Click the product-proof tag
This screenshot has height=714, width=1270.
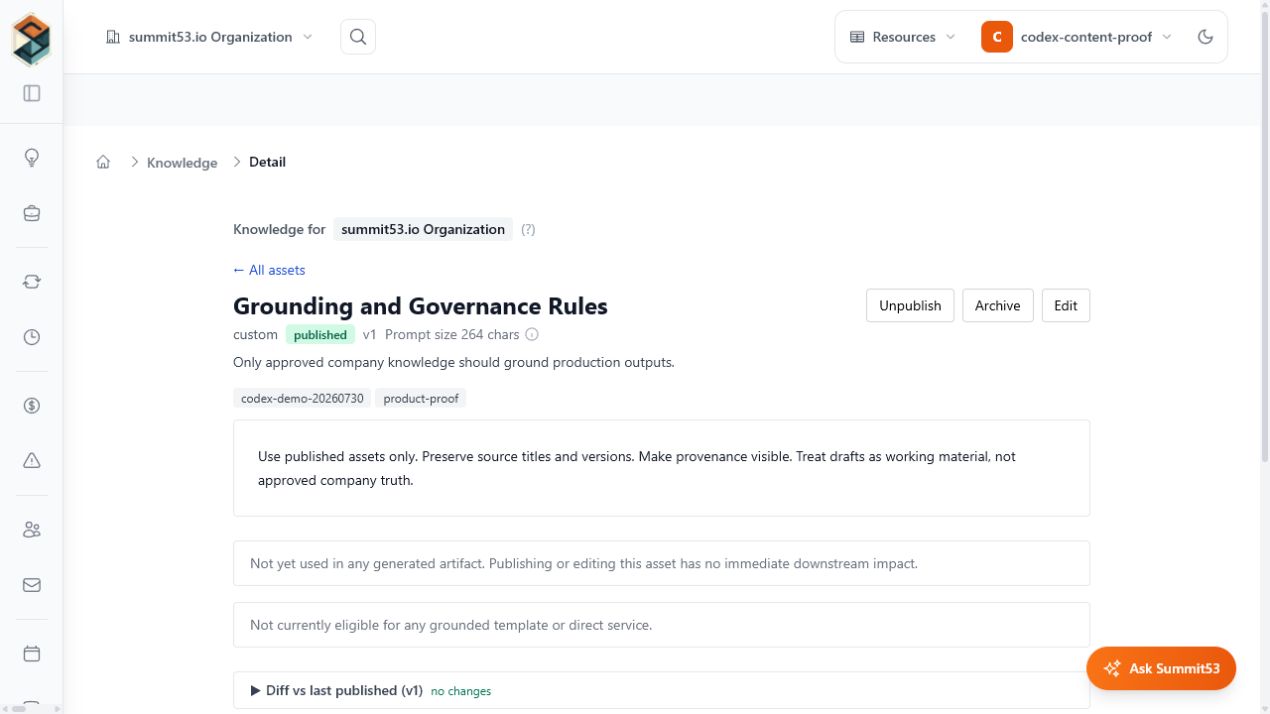coord(421,398)
